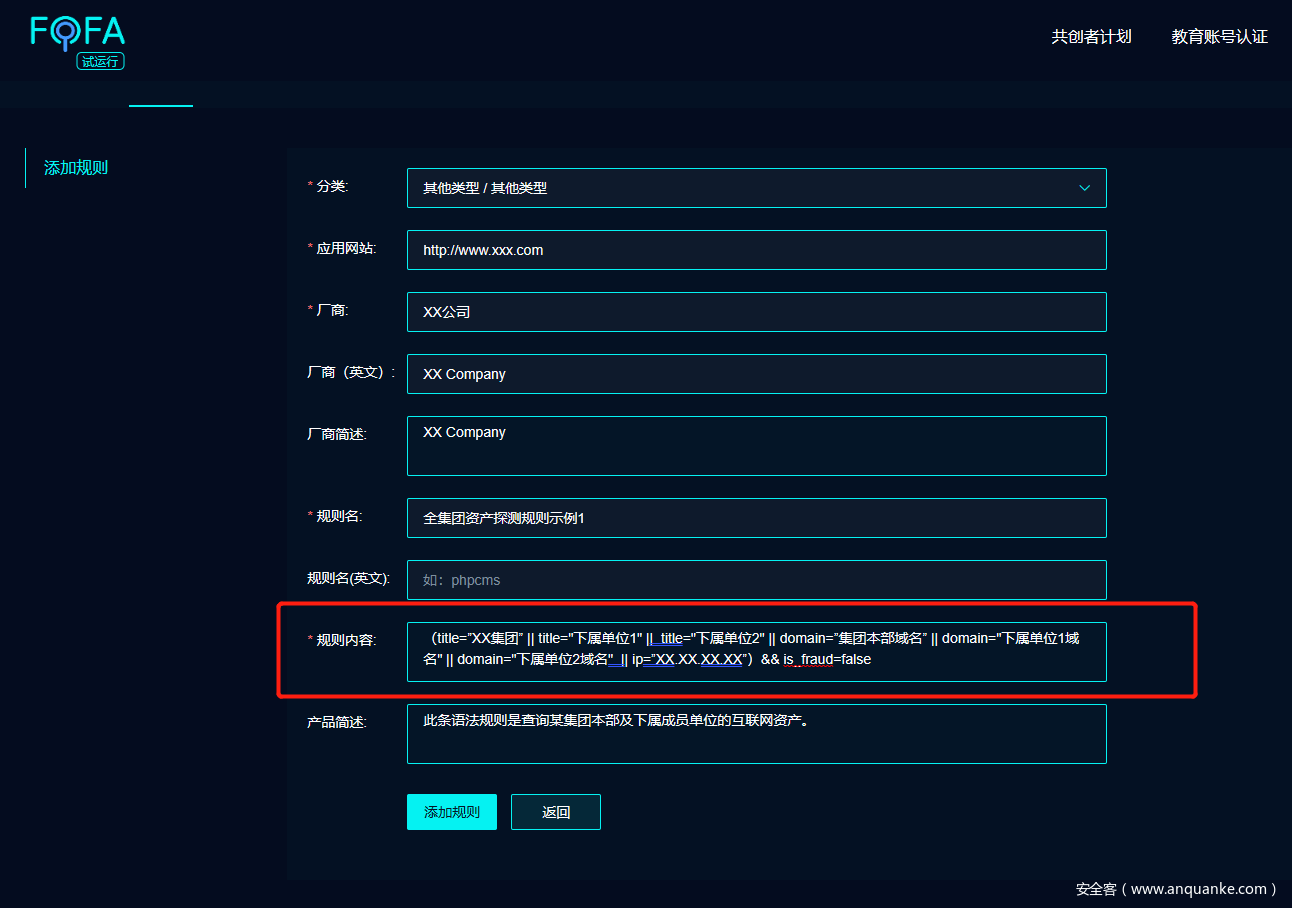The height and width of the screenshot is (908, 1292).
Task: Click the 返回 button
Action: coord(555,812)
